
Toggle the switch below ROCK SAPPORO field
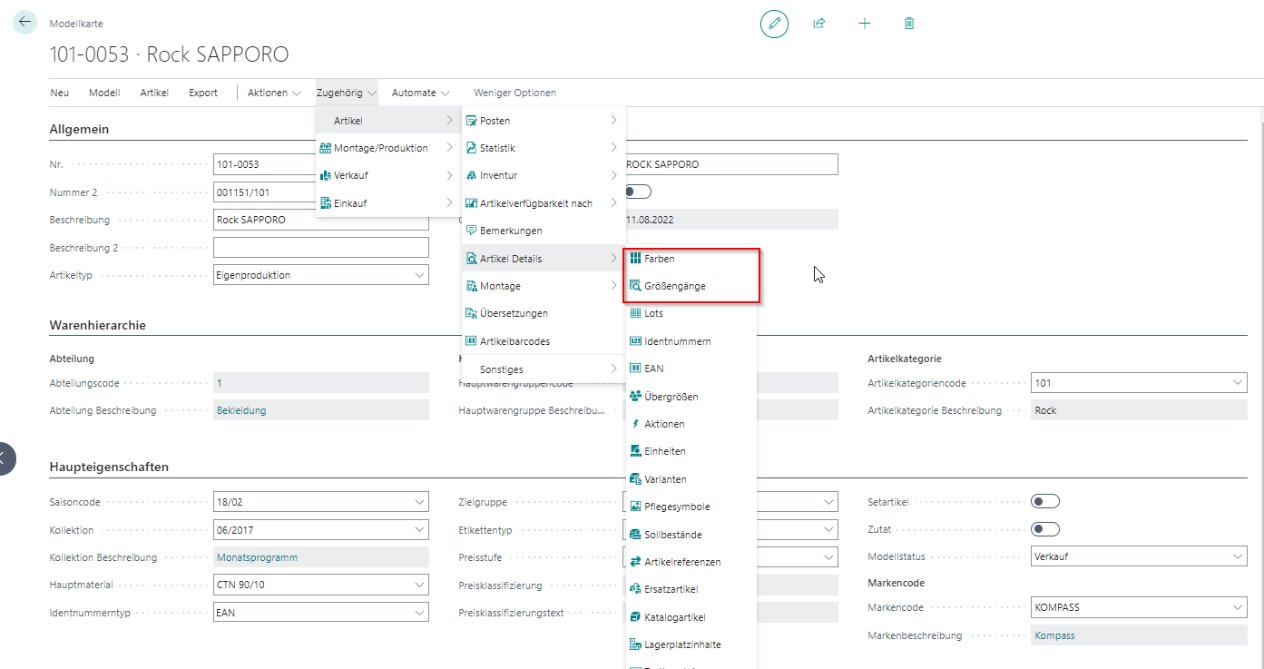638,191
